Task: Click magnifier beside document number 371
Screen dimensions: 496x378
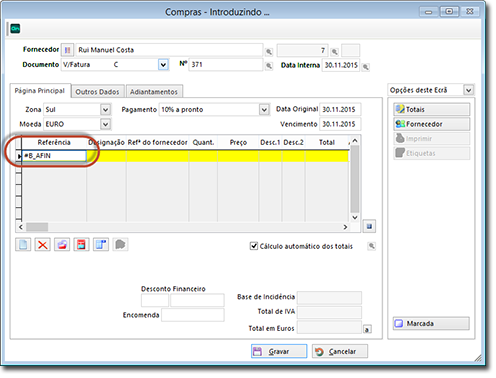Action: click(x=269, y=66)
